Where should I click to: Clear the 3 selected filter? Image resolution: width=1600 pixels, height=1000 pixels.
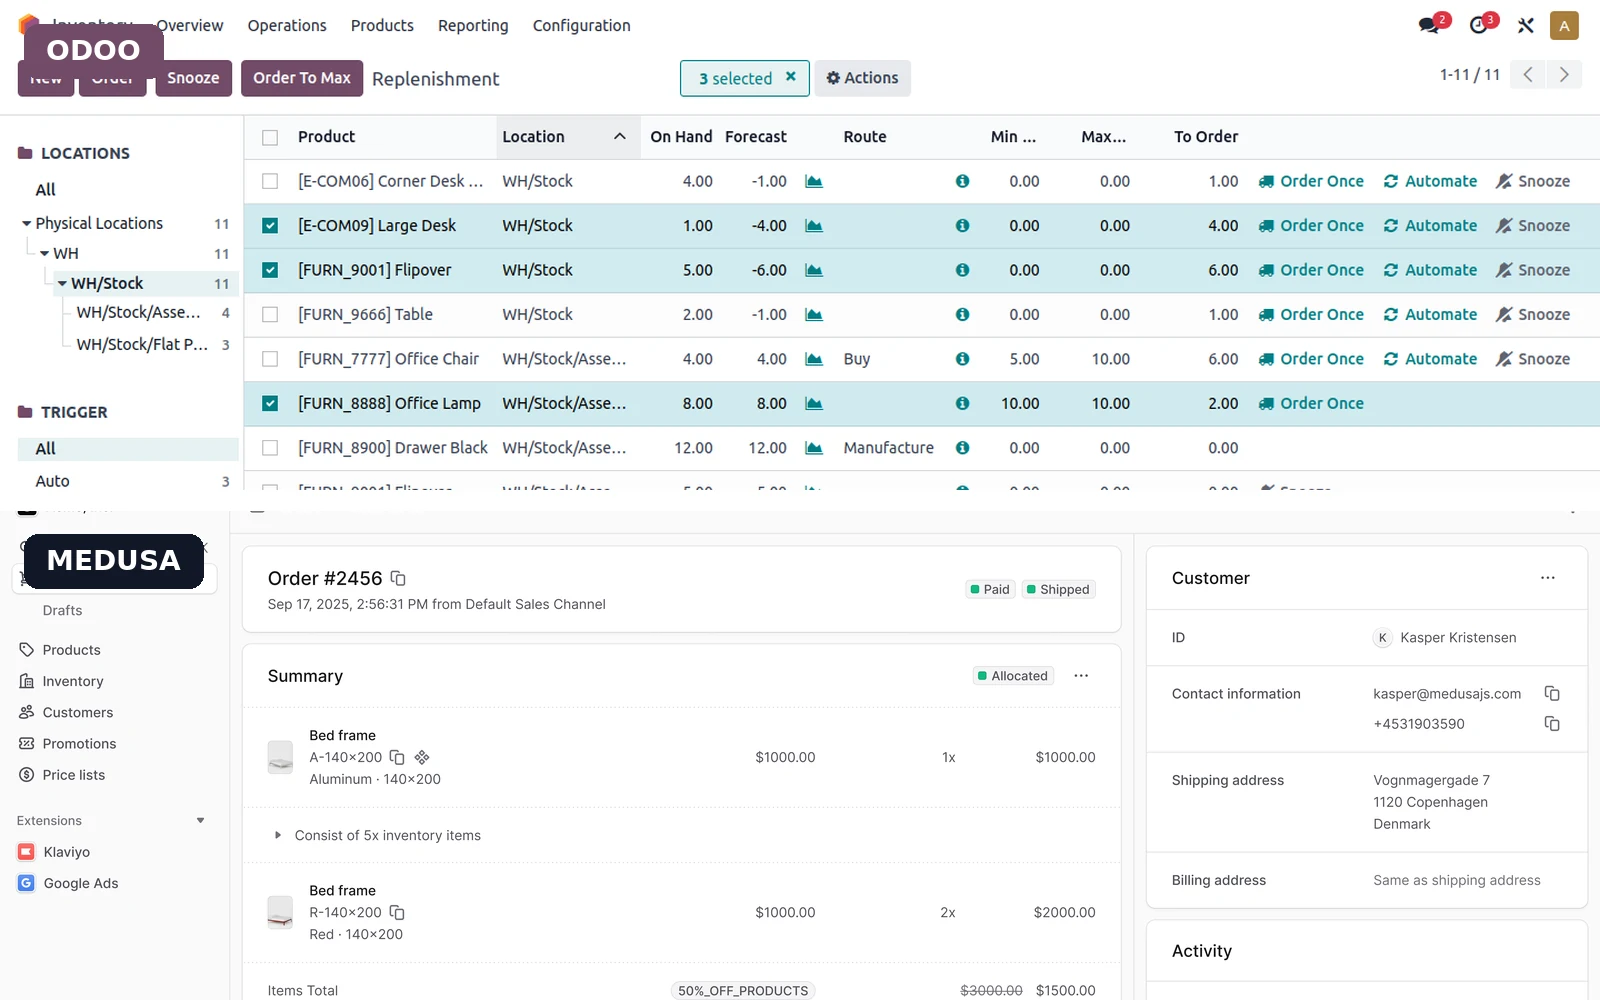[790, 77]
